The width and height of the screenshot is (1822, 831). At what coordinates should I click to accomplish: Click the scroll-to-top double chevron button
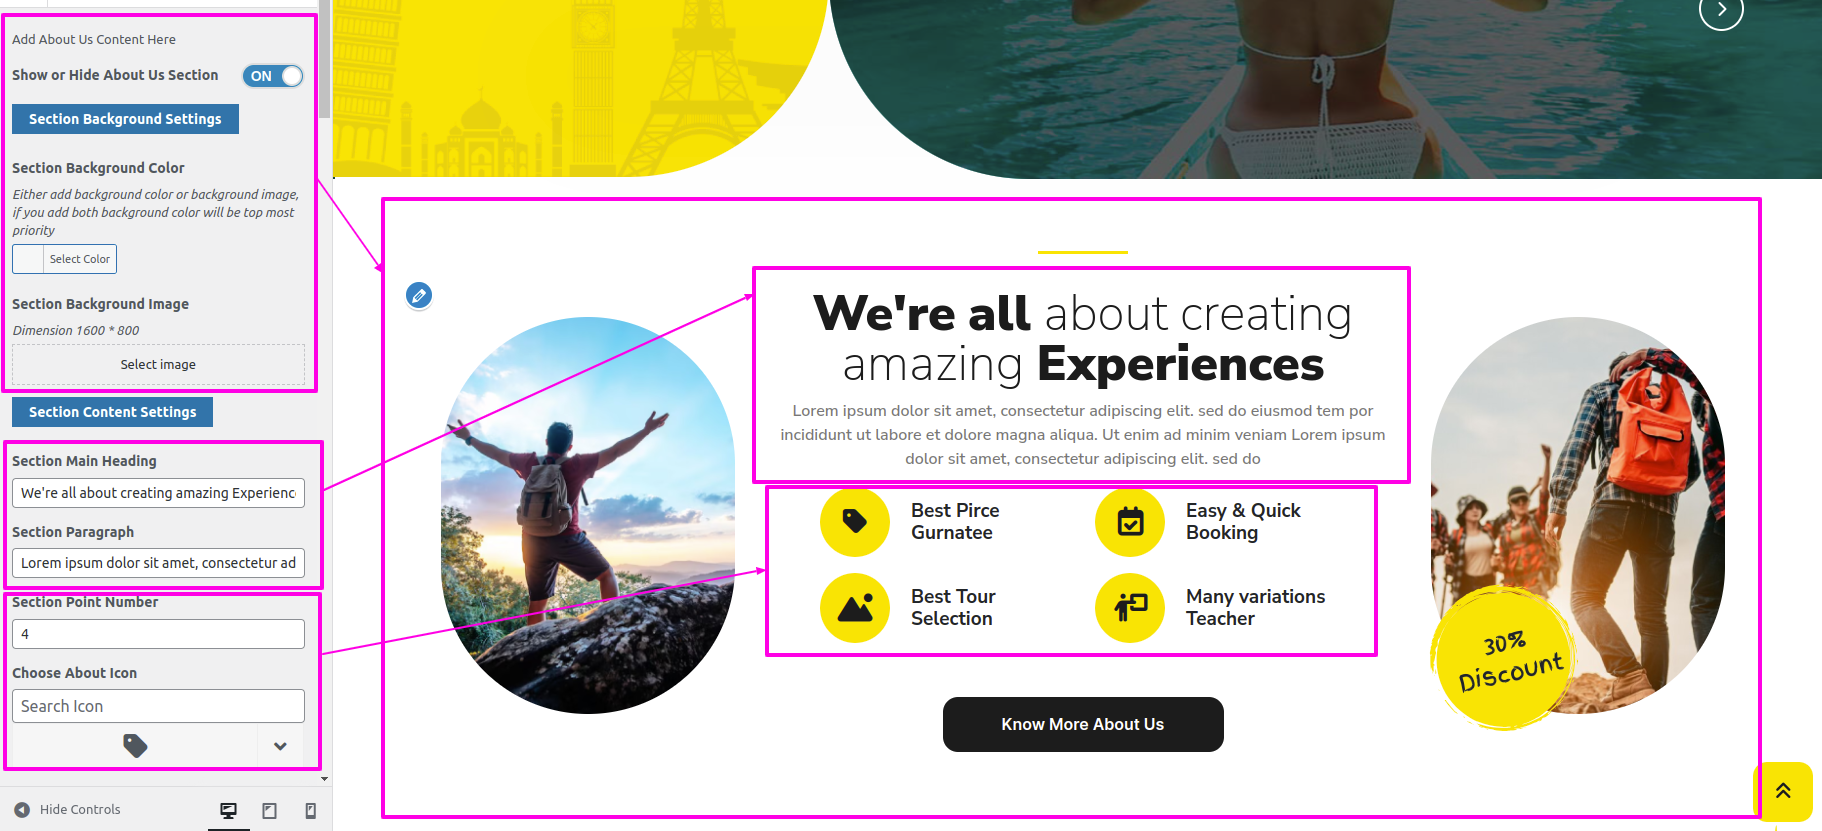(1783, 791)
